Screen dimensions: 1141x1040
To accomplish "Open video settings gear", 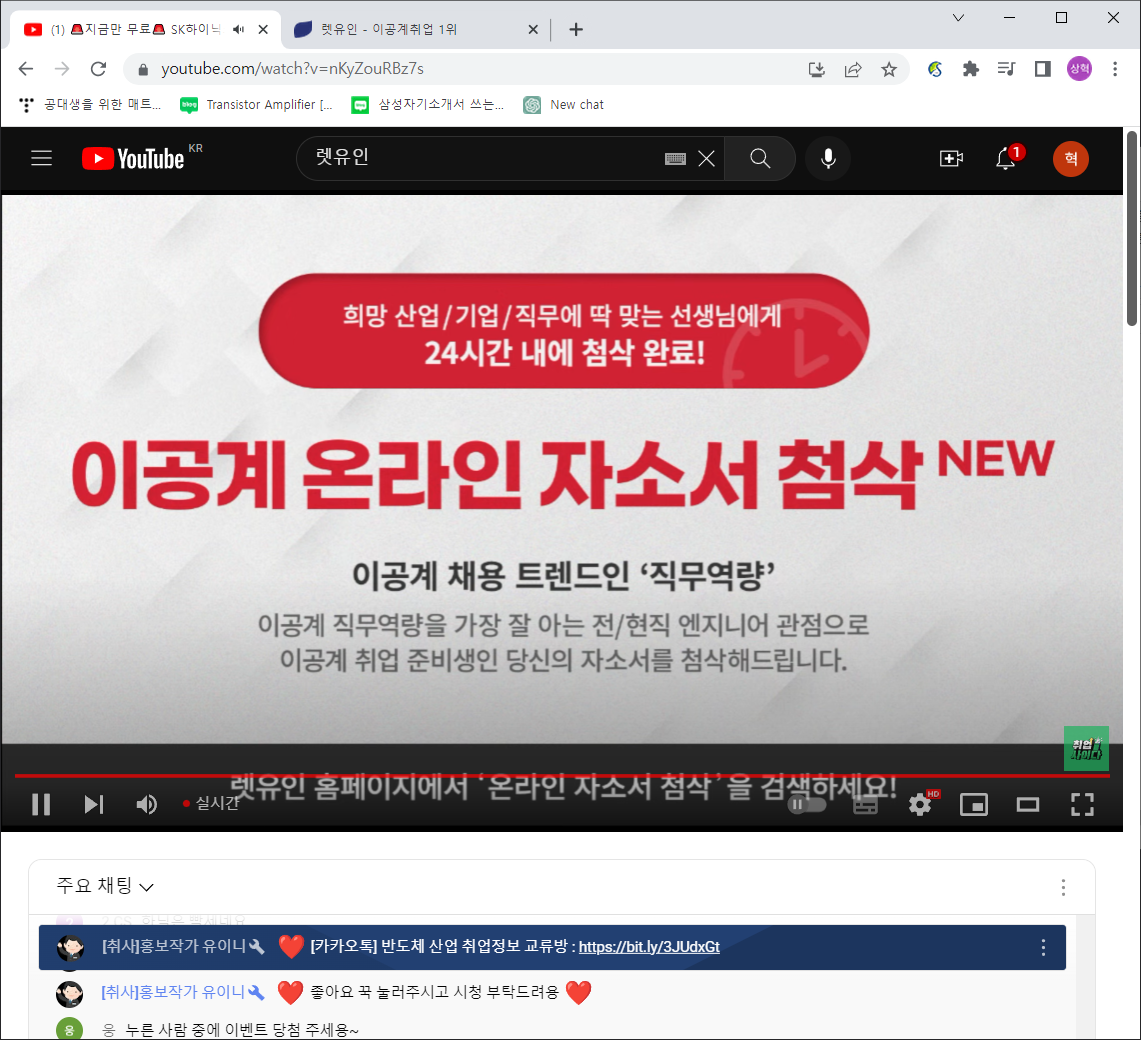I will coord(921,804).
